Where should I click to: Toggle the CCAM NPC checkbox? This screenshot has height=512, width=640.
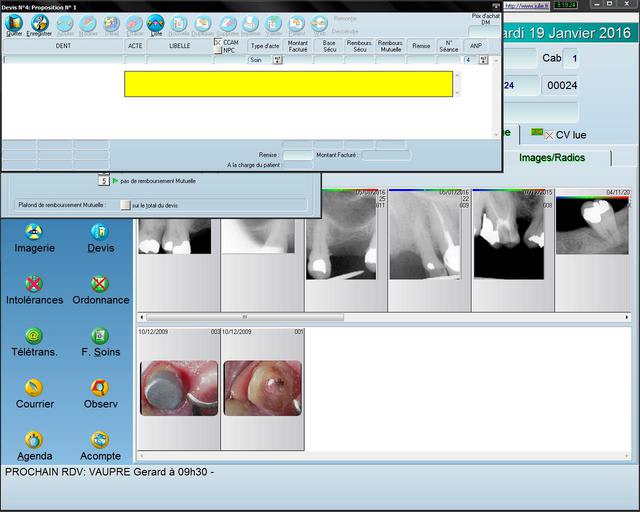click(218, 42)
